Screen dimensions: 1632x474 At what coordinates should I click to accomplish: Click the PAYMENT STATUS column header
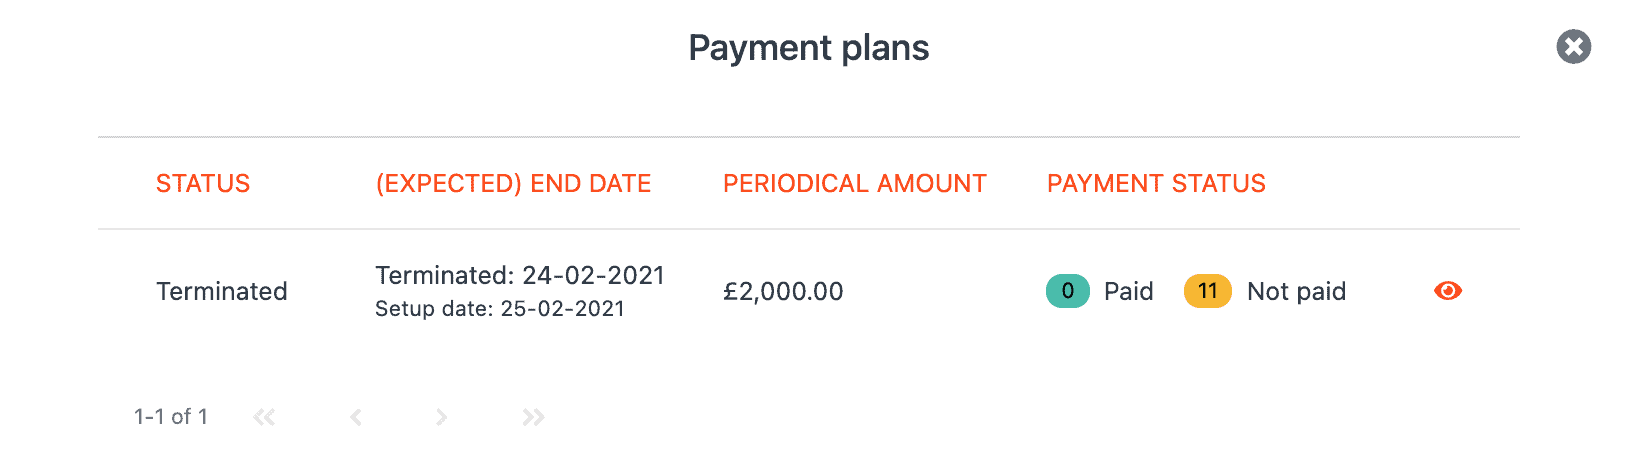coord(1156,183)
